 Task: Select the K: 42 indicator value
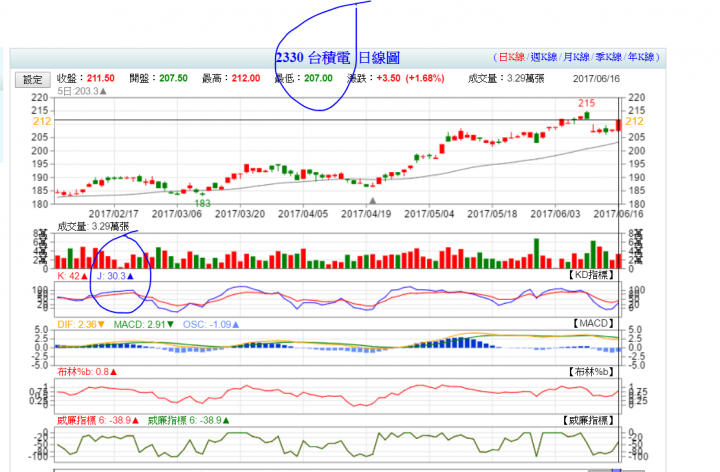72,276
